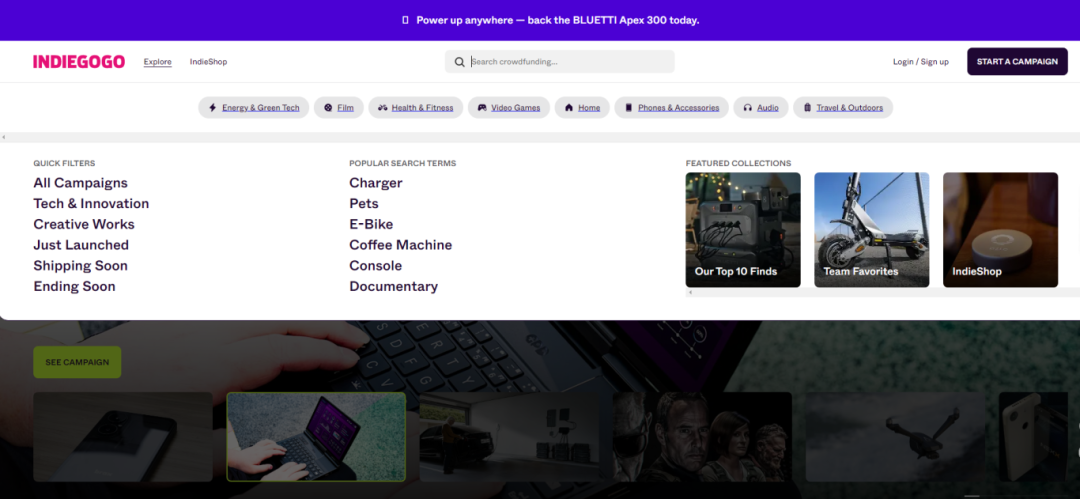Click the Indiegogo logo

pyautogui.click(x=79, y=62)
